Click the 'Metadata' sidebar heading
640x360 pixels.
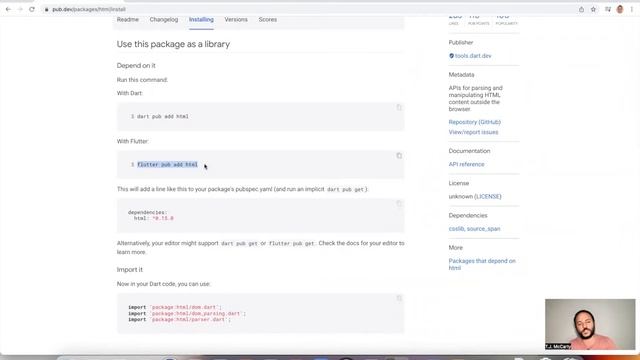tap(461, 75)
